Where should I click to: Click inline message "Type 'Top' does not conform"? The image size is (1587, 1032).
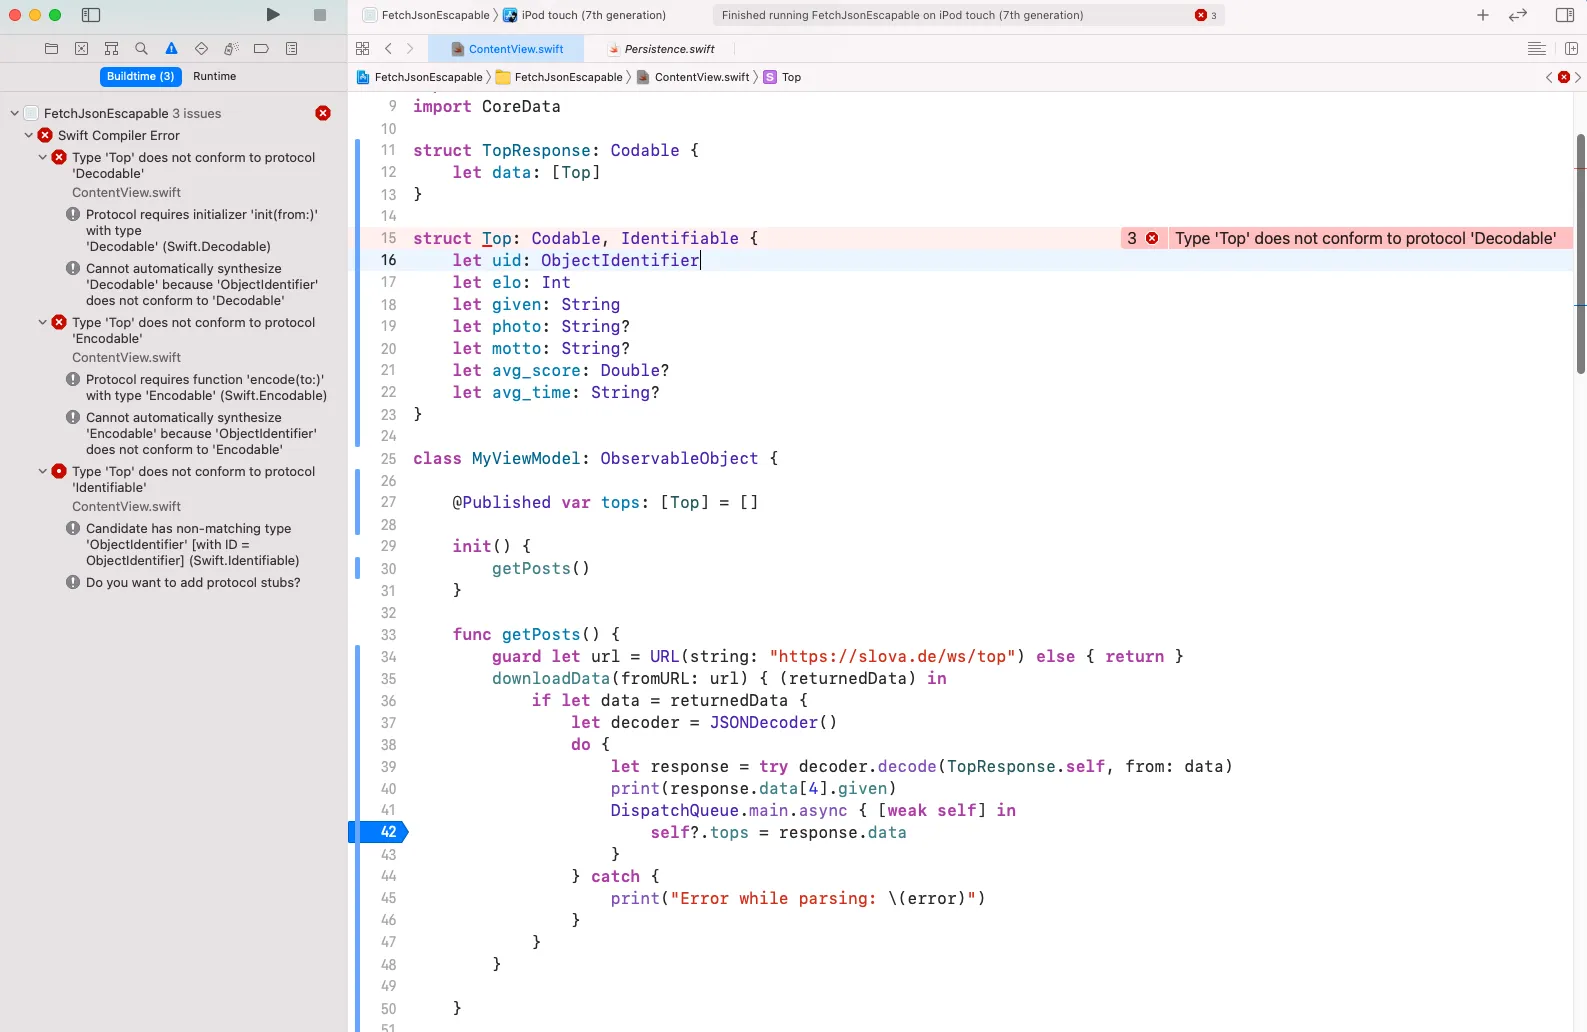(1365, 238)
